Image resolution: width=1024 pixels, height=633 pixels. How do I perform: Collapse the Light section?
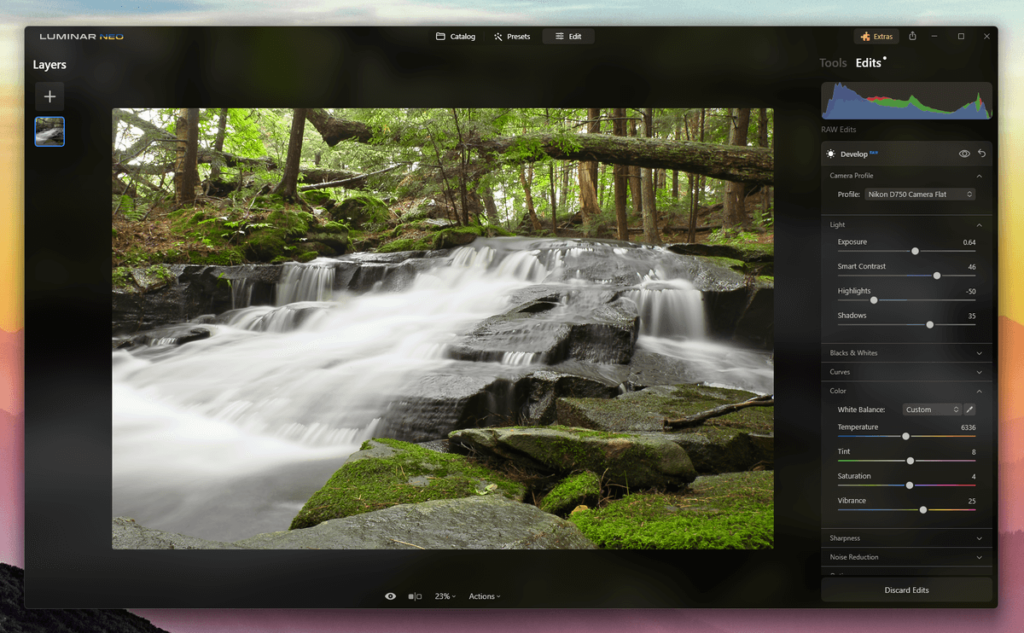(978, 225)
